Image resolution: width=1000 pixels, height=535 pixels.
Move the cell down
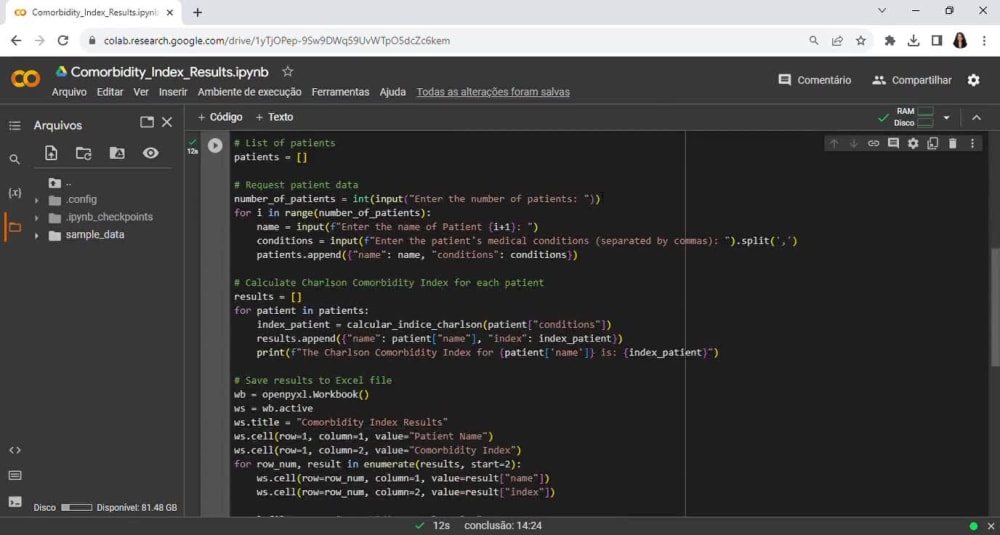point(853,143)
